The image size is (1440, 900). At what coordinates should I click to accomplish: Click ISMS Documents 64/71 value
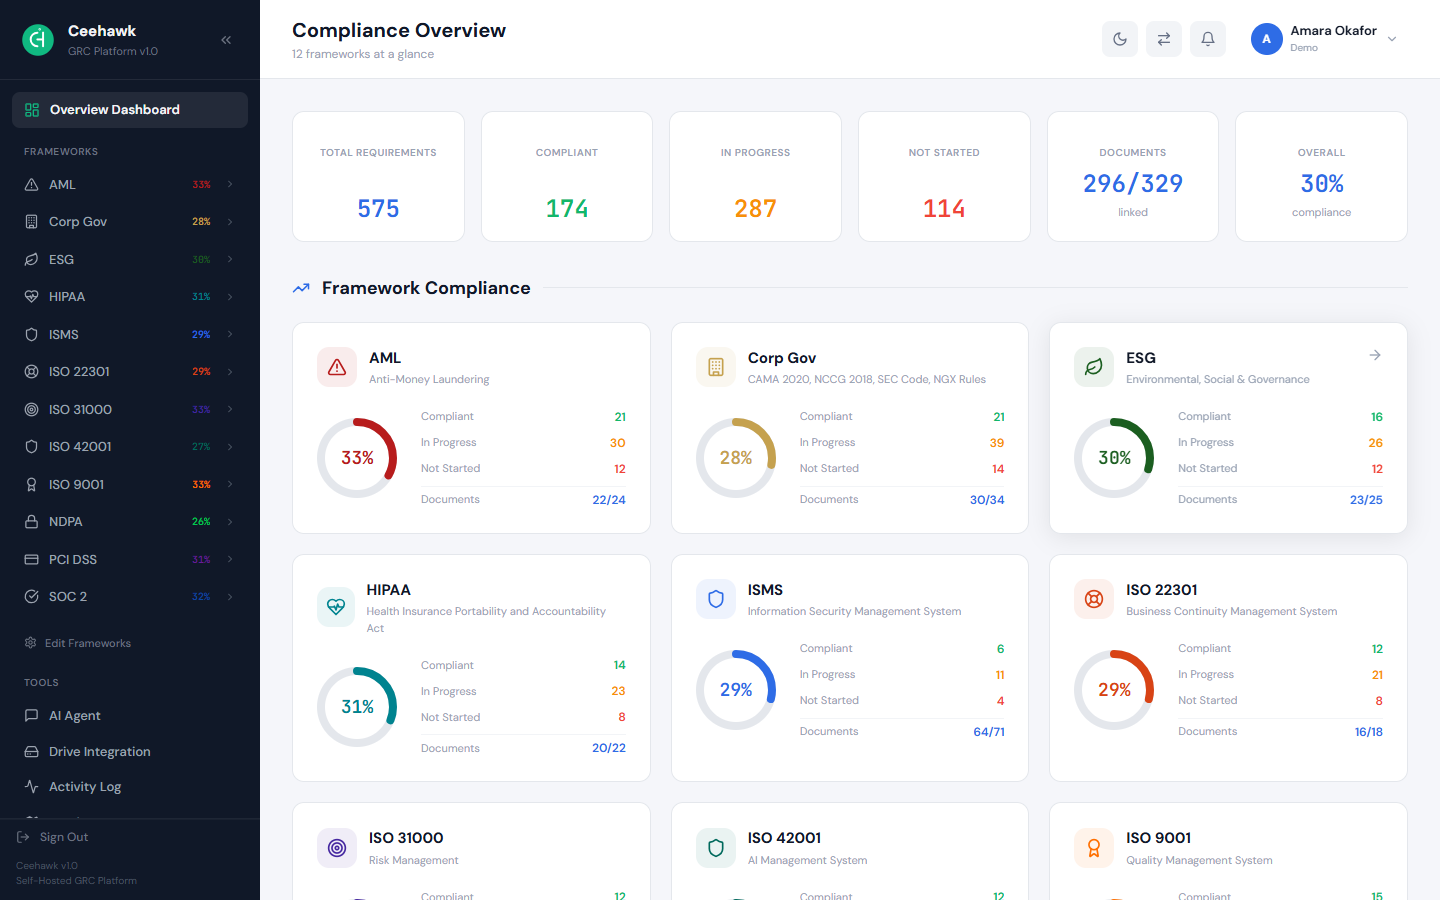point(989,732)
